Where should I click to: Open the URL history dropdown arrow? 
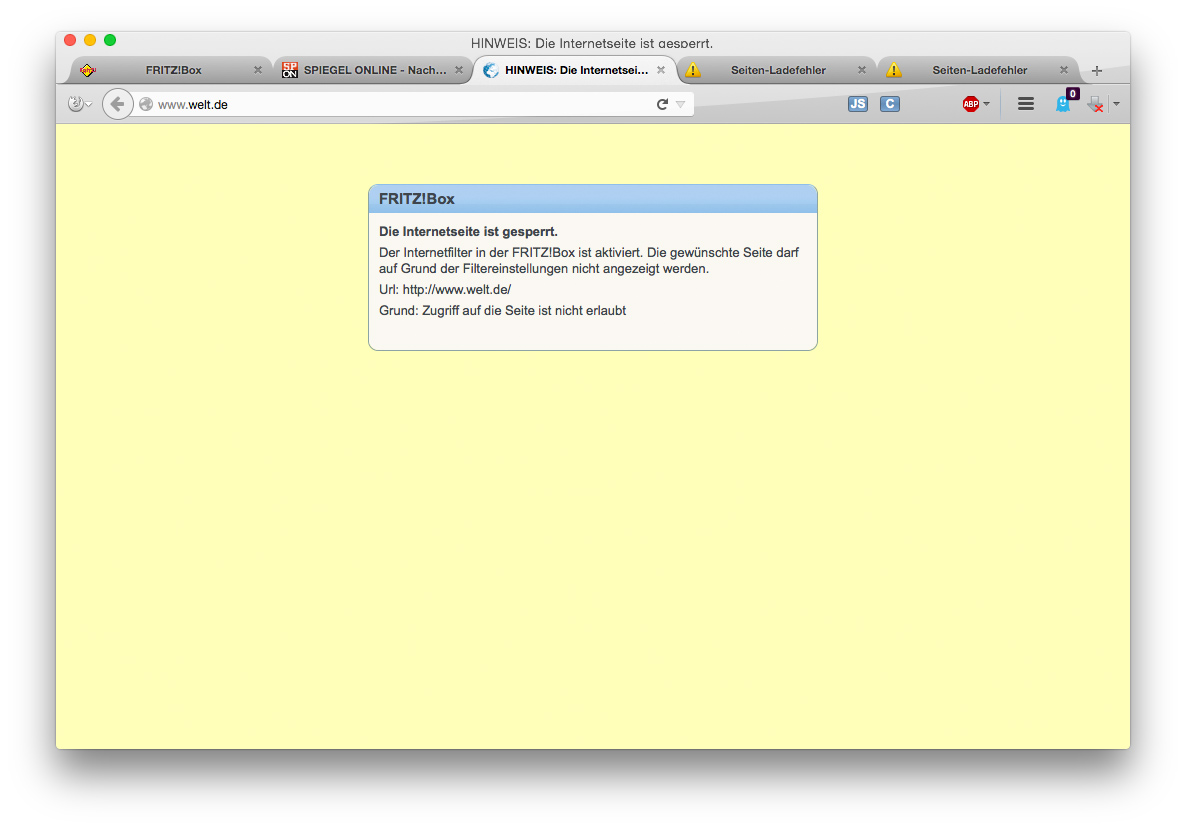[681, 104]
